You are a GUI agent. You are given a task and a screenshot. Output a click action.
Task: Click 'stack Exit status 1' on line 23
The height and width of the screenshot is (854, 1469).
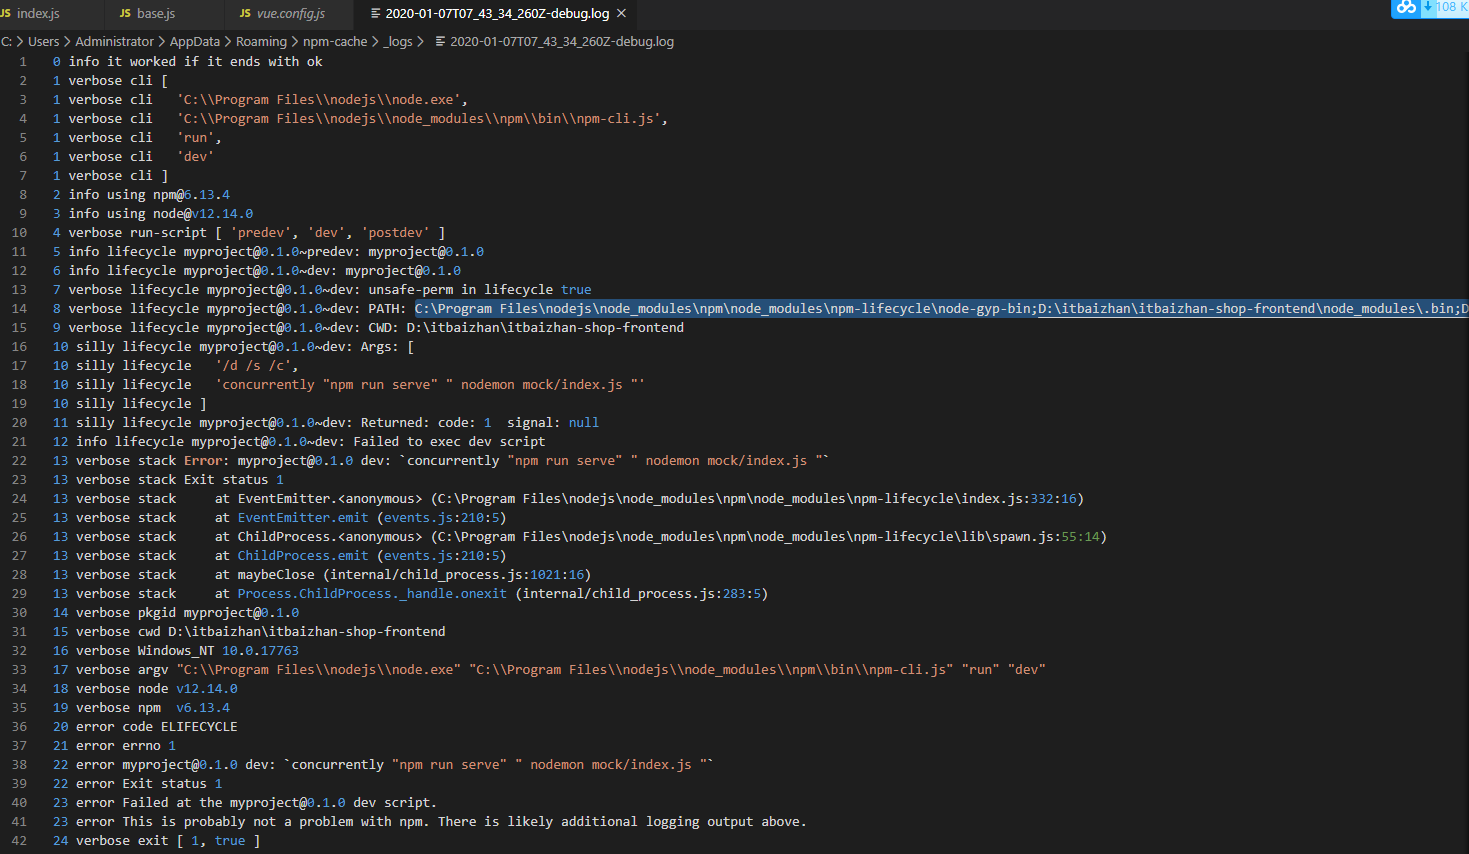pos(211,480)
